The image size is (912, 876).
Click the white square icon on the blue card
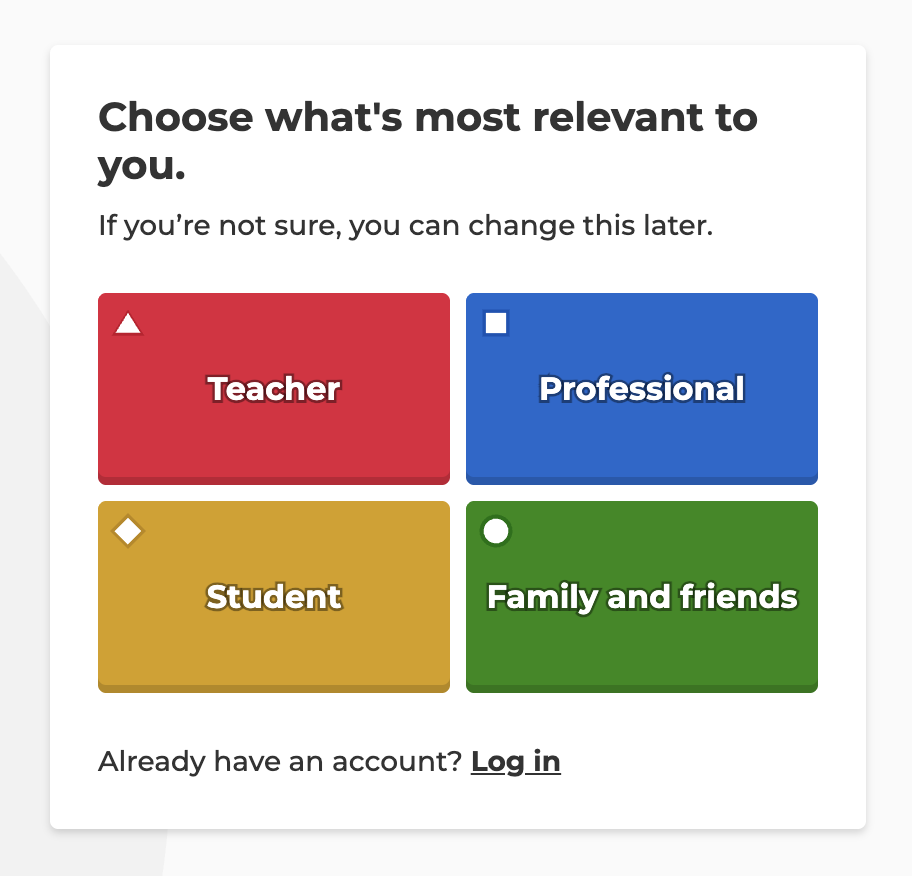coord(496,323)
